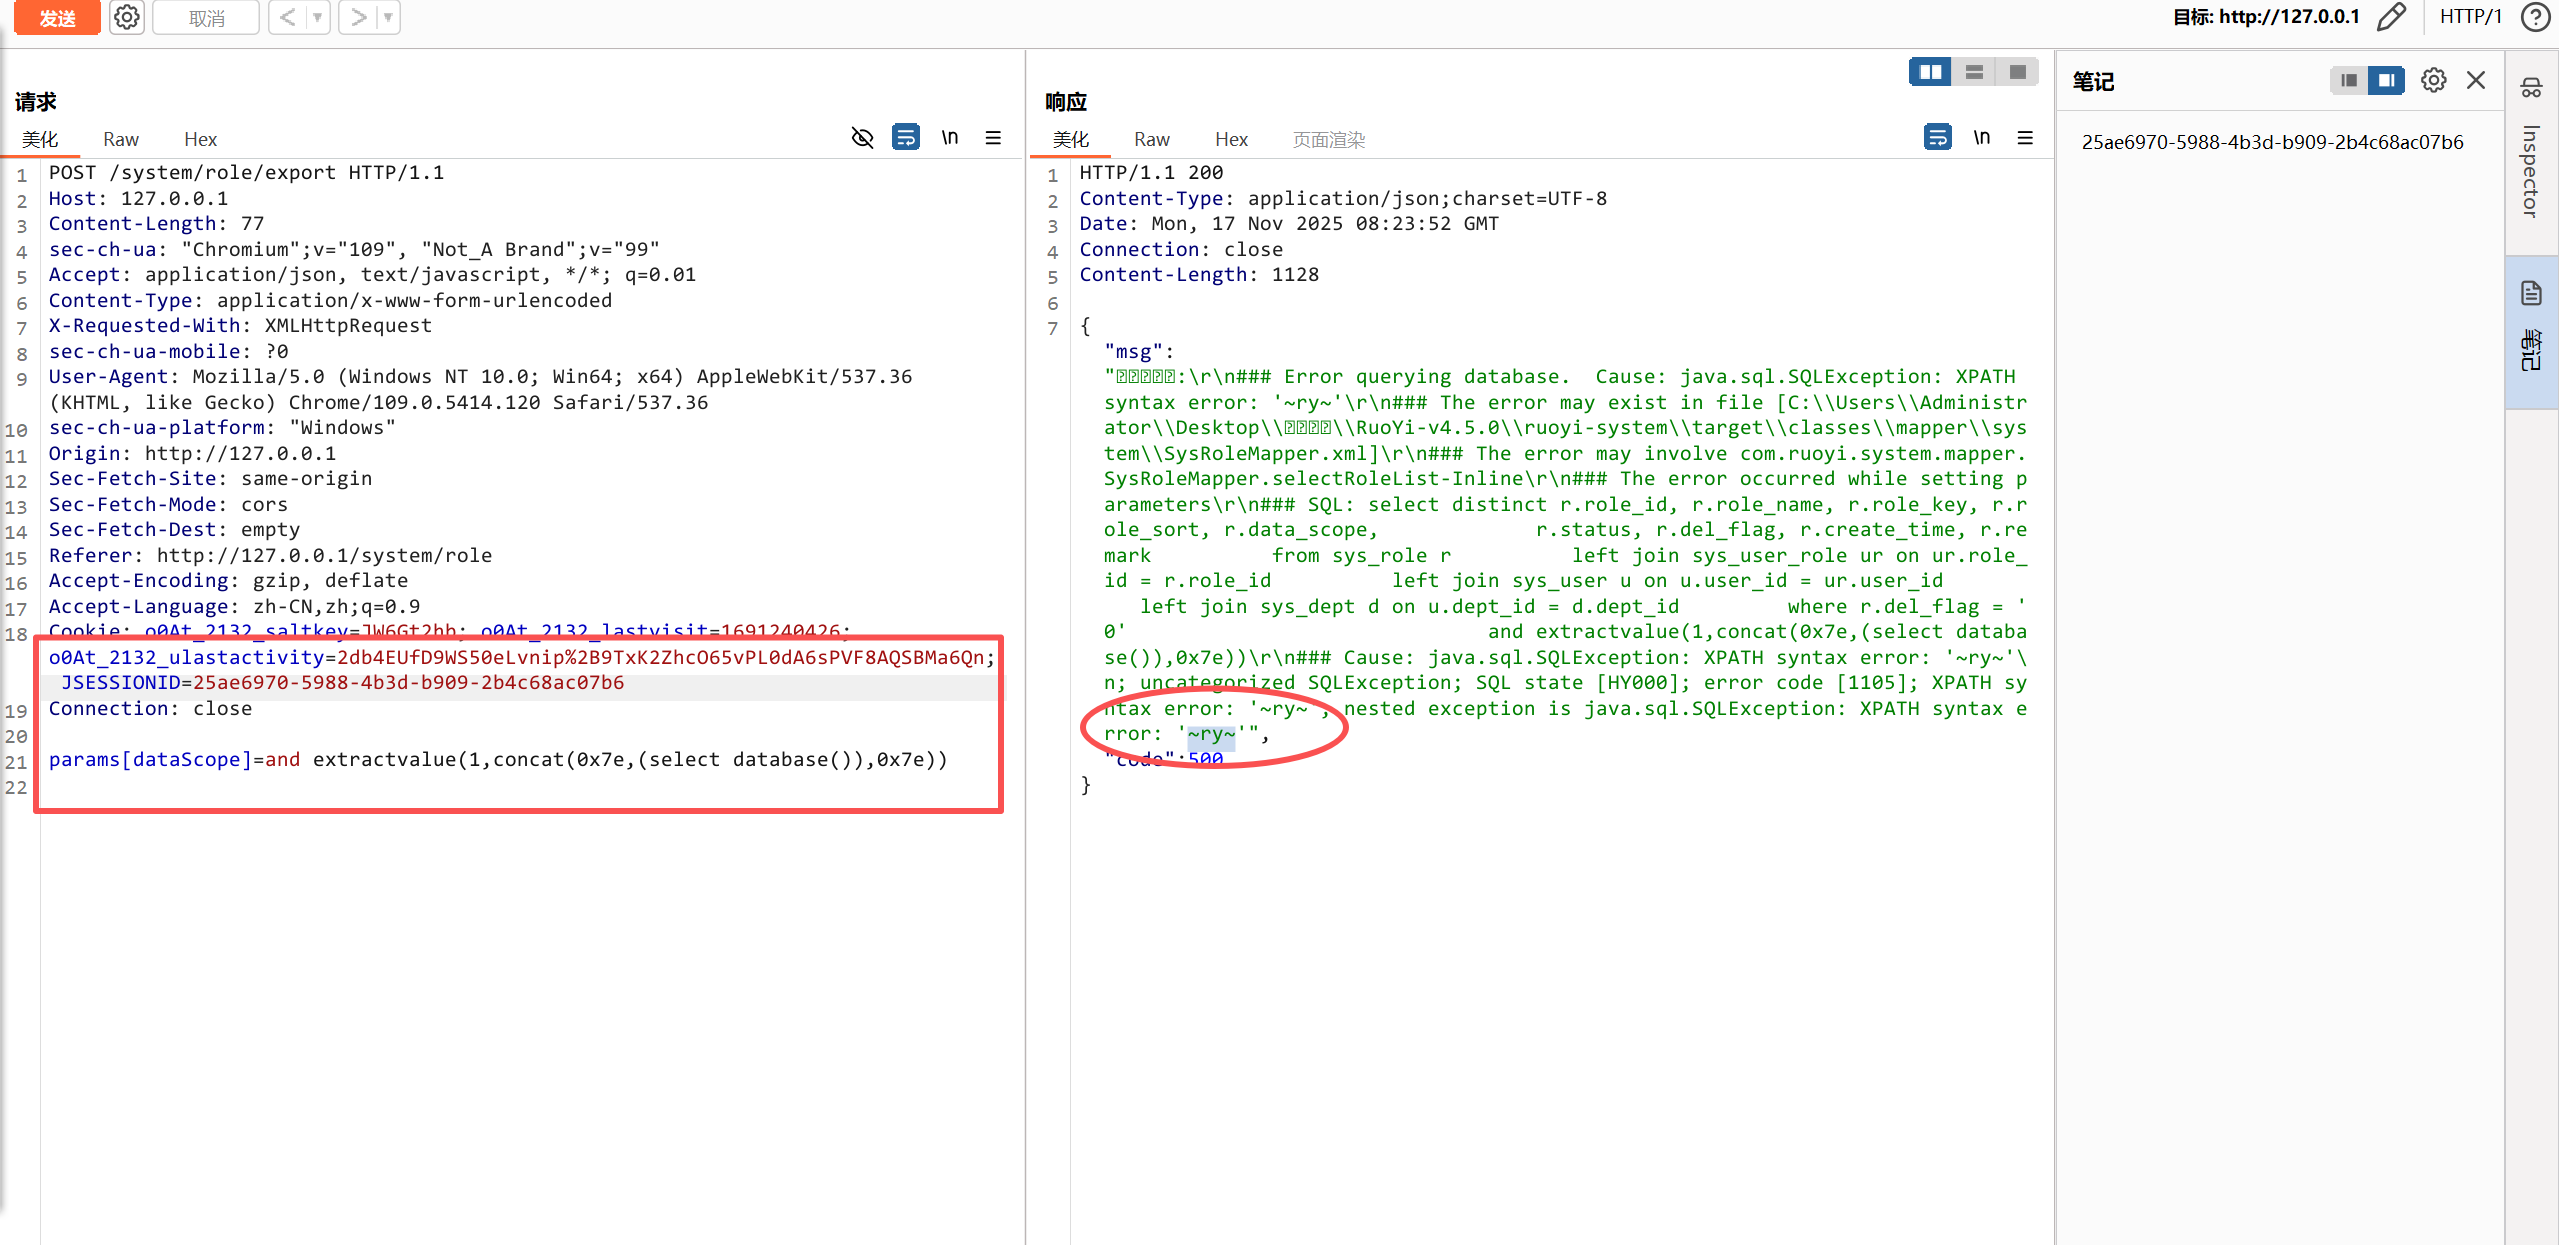
Task: Expand the back history dropdown arrow
Action: coord(317,17)
